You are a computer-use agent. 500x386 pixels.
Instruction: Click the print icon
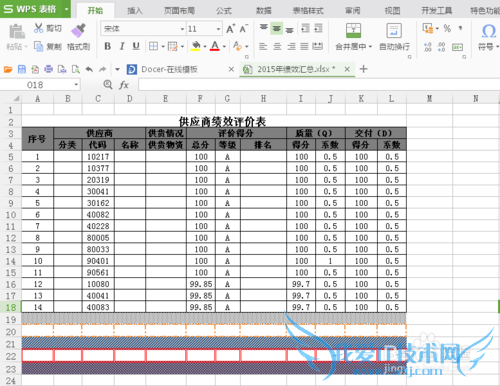[x=49, y=69]
